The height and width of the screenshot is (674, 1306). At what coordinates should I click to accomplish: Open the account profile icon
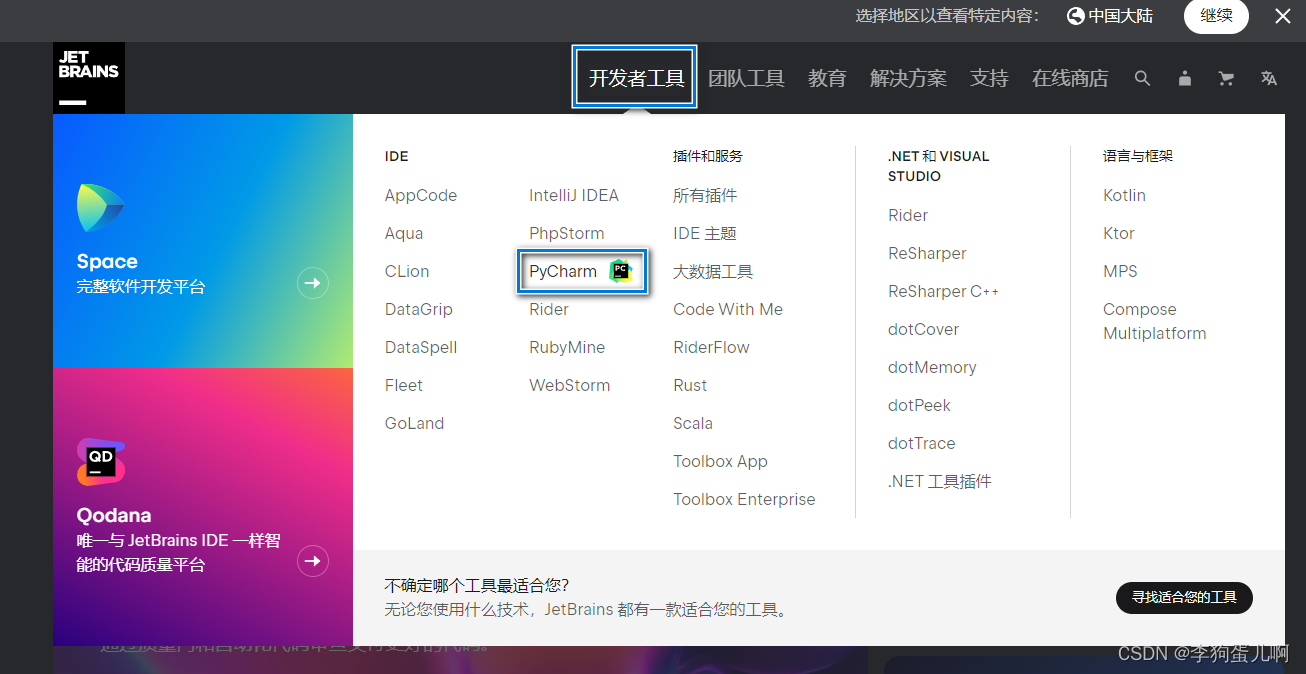(x=1185, y=78)
